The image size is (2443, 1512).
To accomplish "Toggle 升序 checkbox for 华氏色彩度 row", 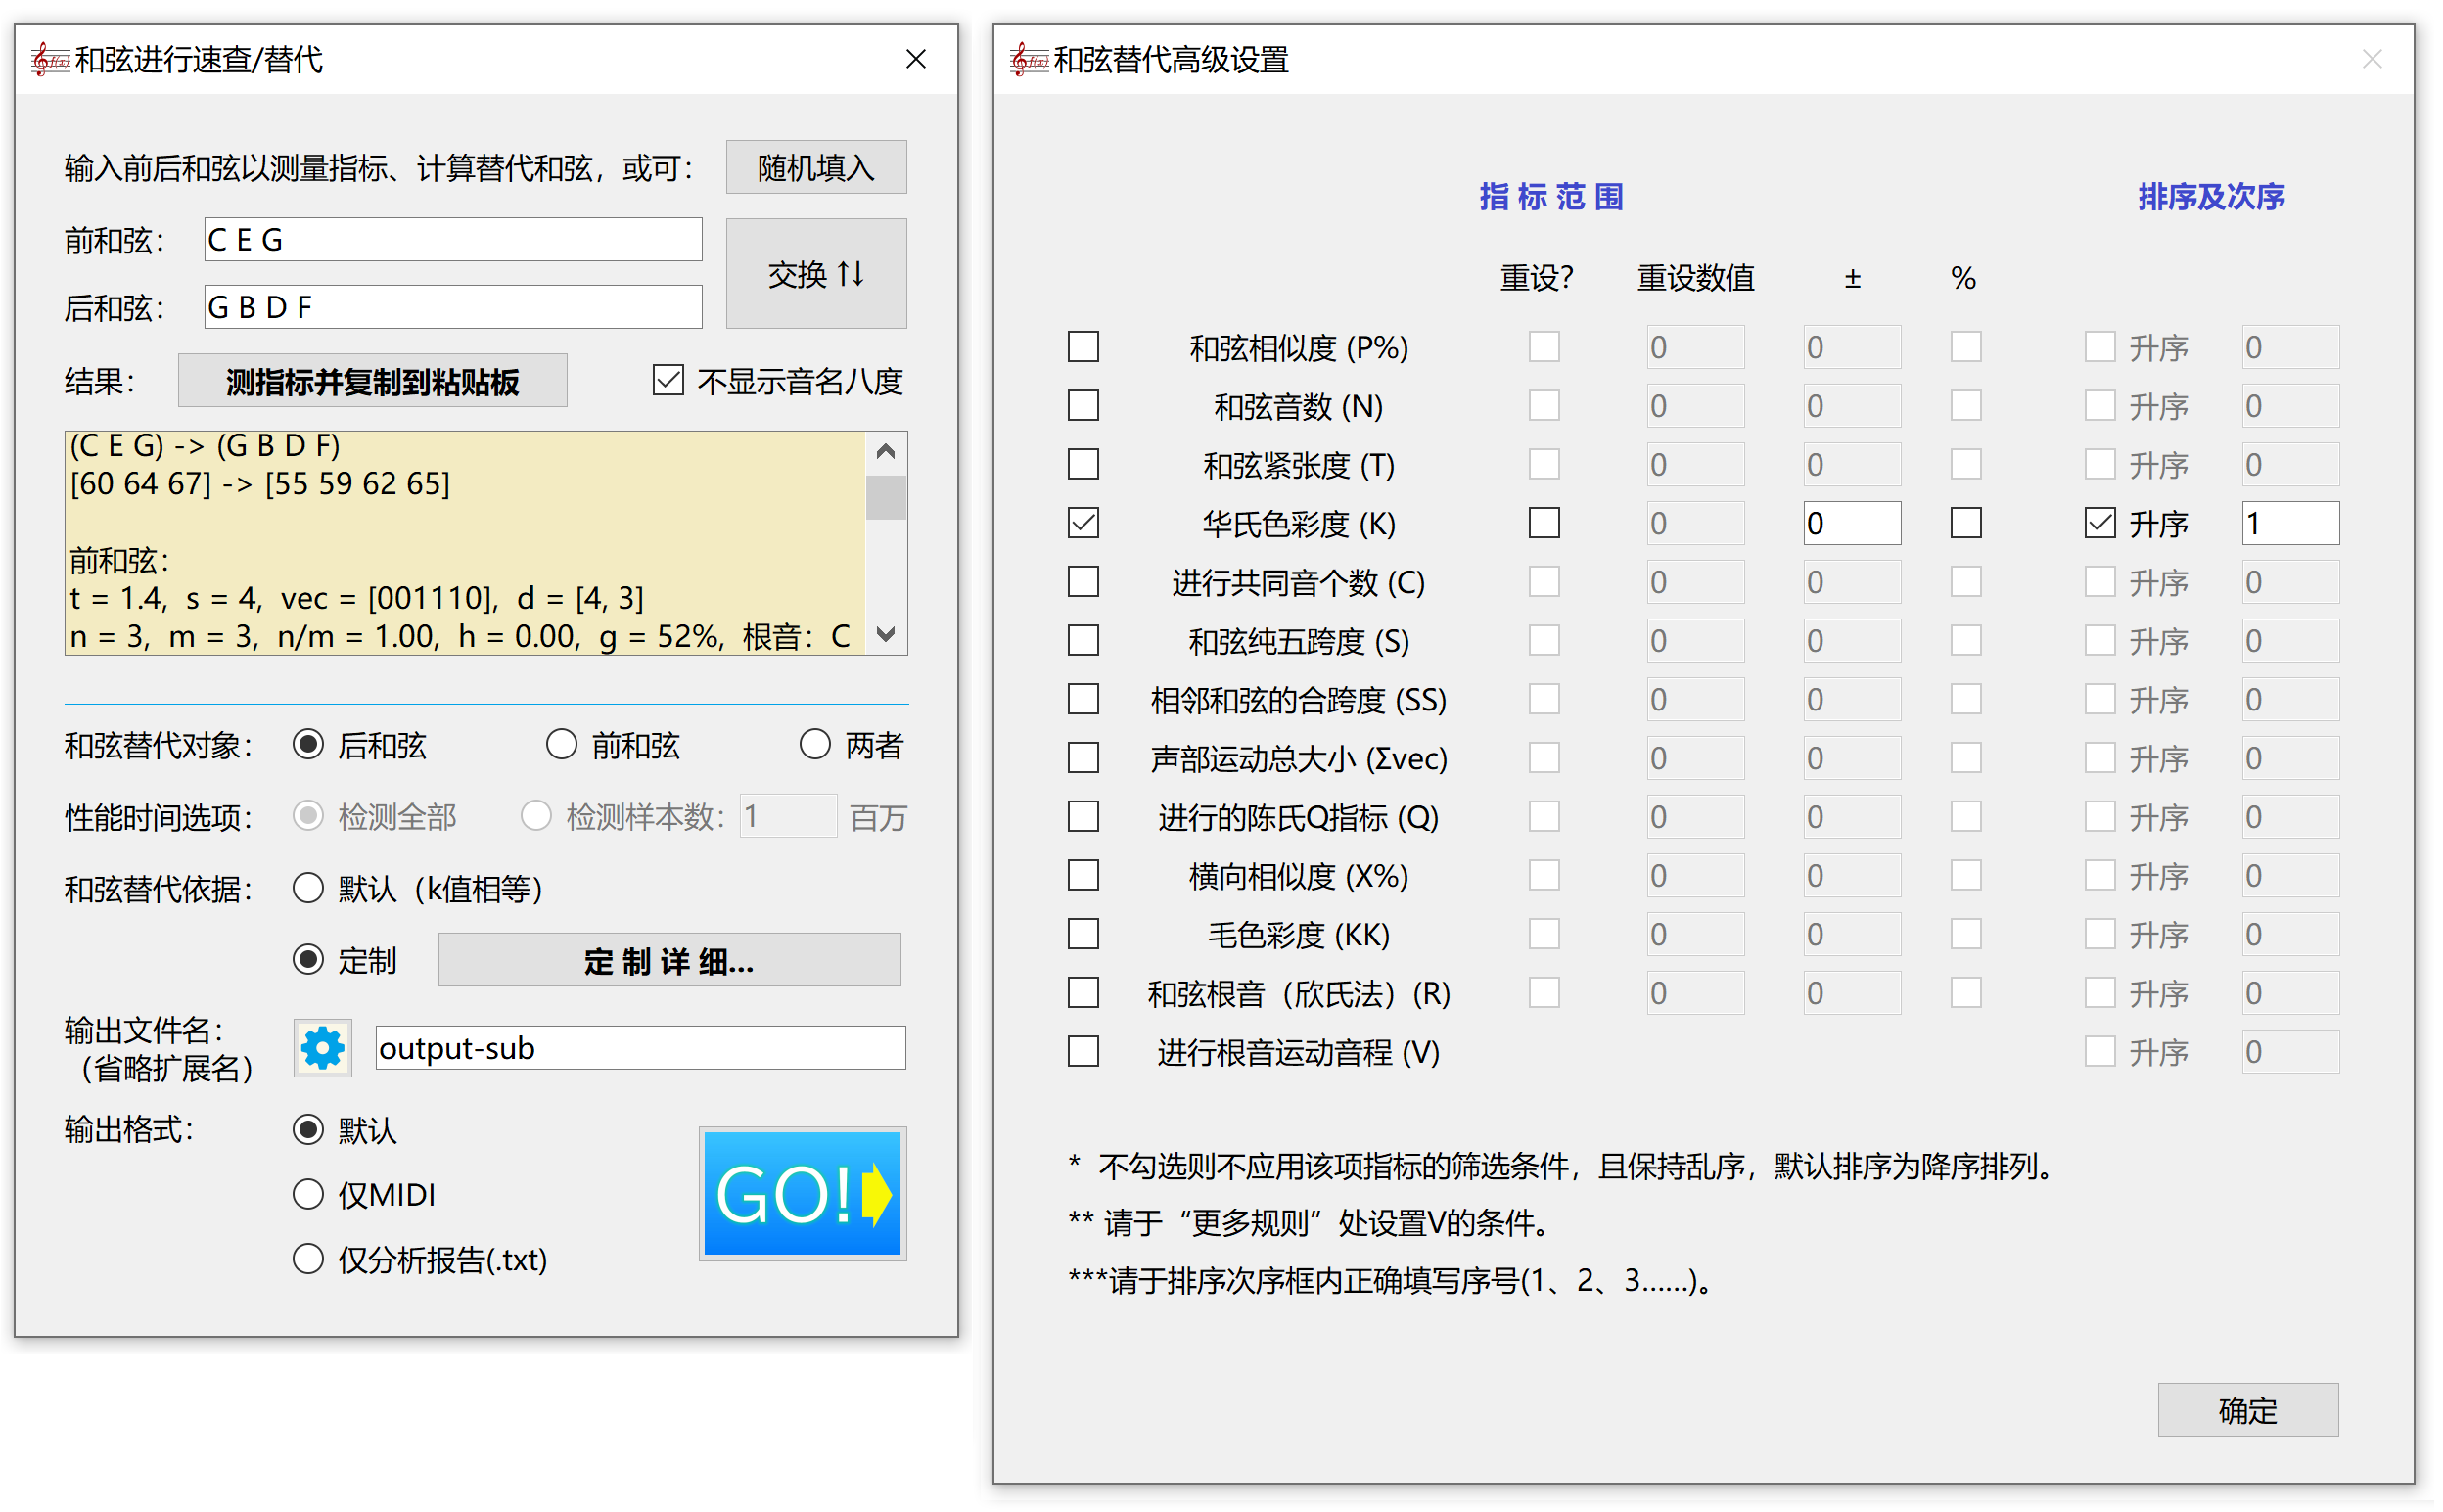I will [x=2099, y=523].
